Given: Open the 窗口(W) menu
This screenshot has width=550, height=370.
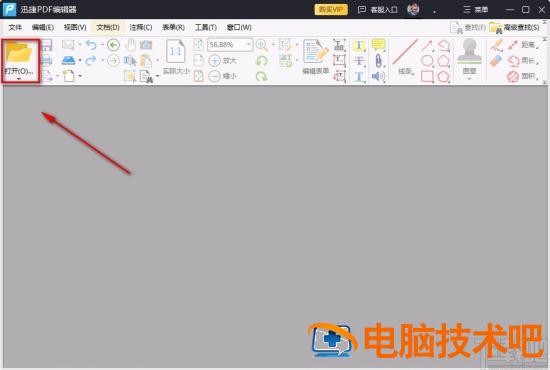Looking at the screenshot, I should [239, 27].
